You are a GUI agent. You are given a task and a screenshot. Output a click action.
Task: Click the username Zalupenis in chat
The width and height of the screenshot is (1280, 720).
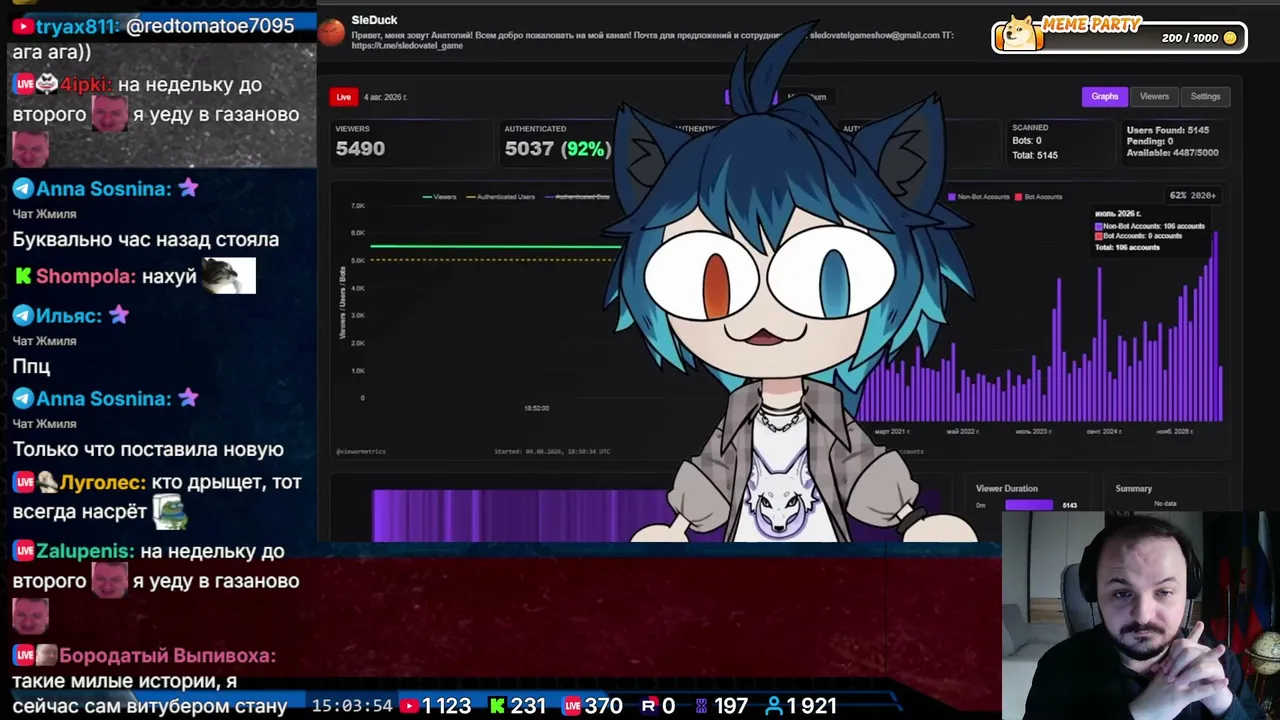[x=85, y=551]
